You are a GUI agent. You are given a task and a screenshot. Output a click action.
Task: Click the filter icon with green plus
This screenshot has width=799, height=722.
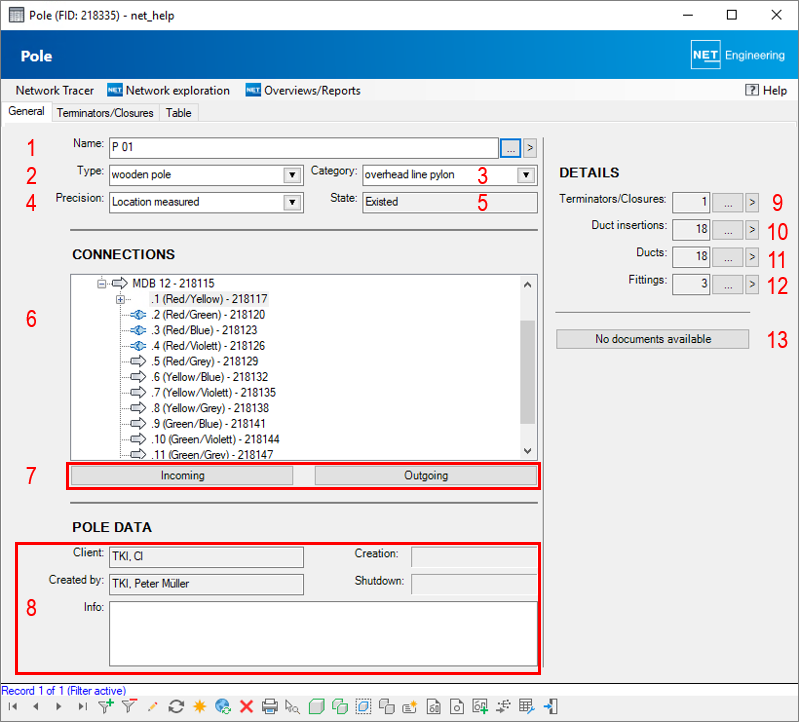click(x=106, y=707)
